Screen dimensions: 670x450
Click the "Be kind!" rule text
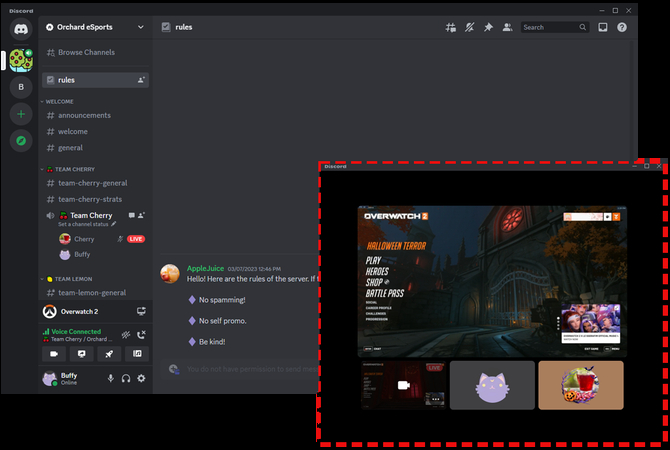coord(212,342)
